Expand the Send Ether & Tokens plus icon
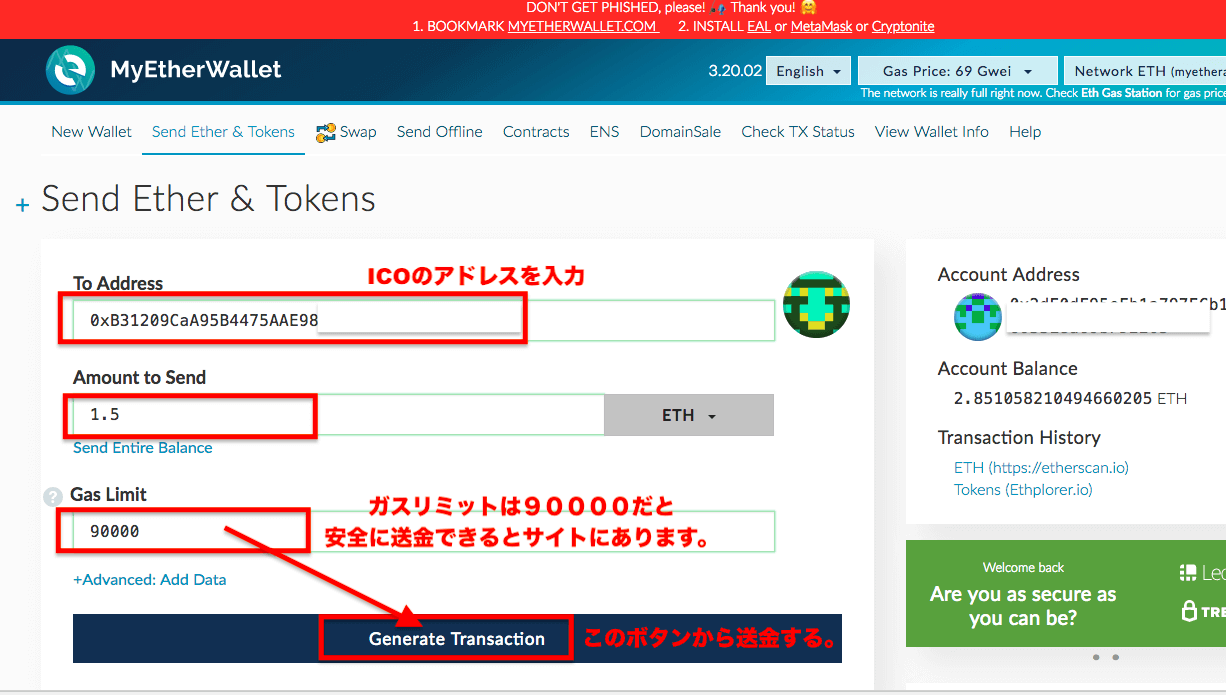 (x=23, y=205)
